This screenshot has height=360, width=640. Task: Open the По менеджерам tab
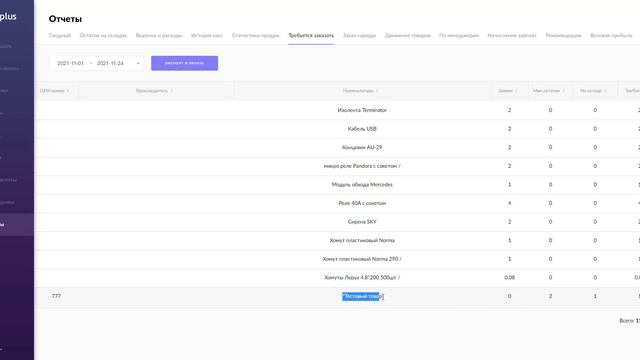click(459, 36)
